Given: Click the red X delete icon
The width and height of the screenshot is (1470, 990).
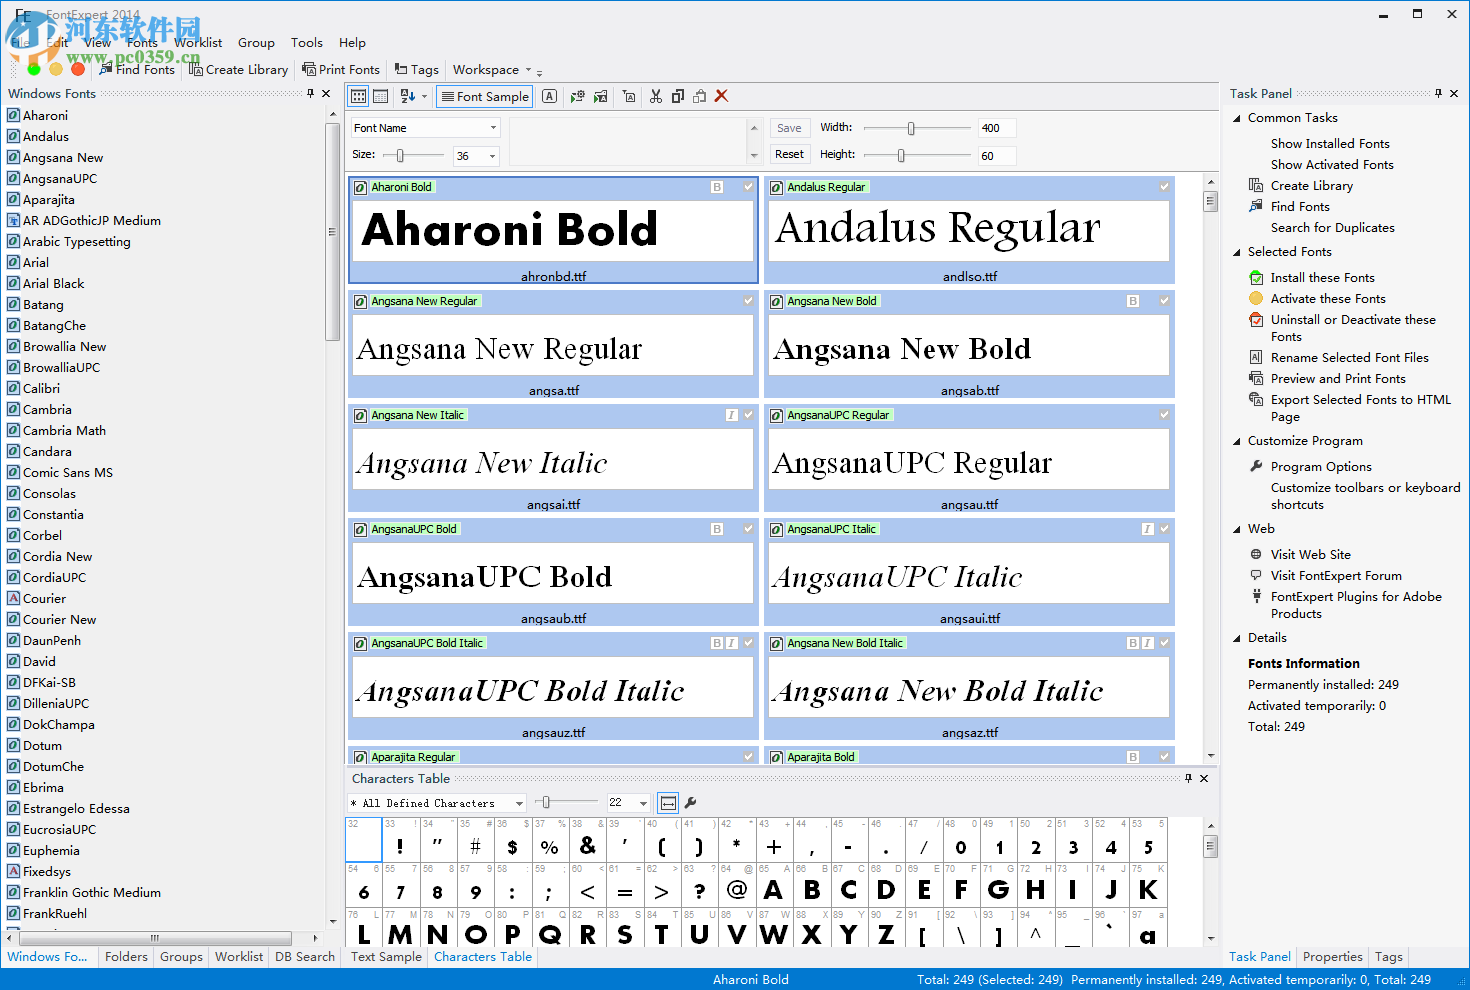Looking at the screenshot, I should 721,96.
